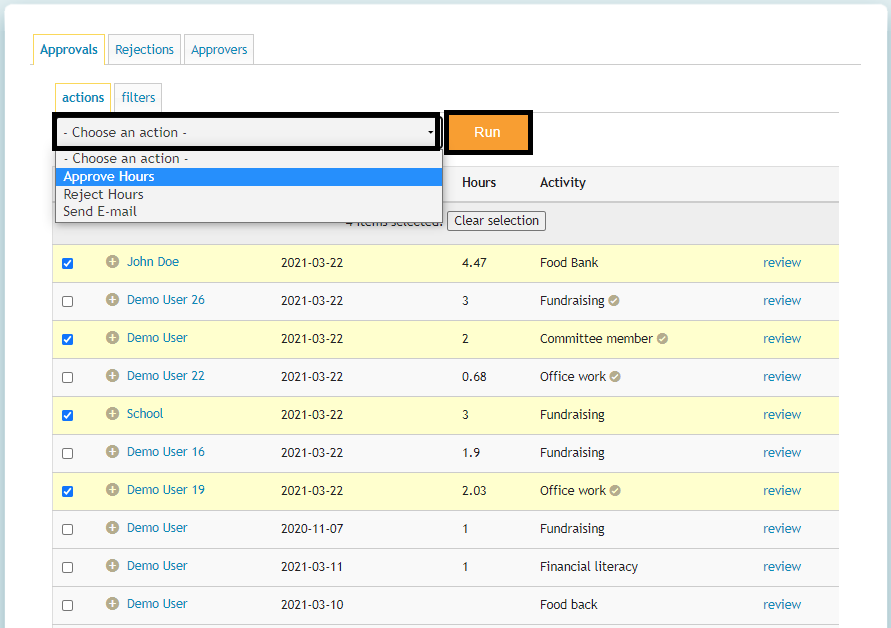Open the Choose an action dropdown
Viewport: 891px width, 628px height.
(247, 132)
